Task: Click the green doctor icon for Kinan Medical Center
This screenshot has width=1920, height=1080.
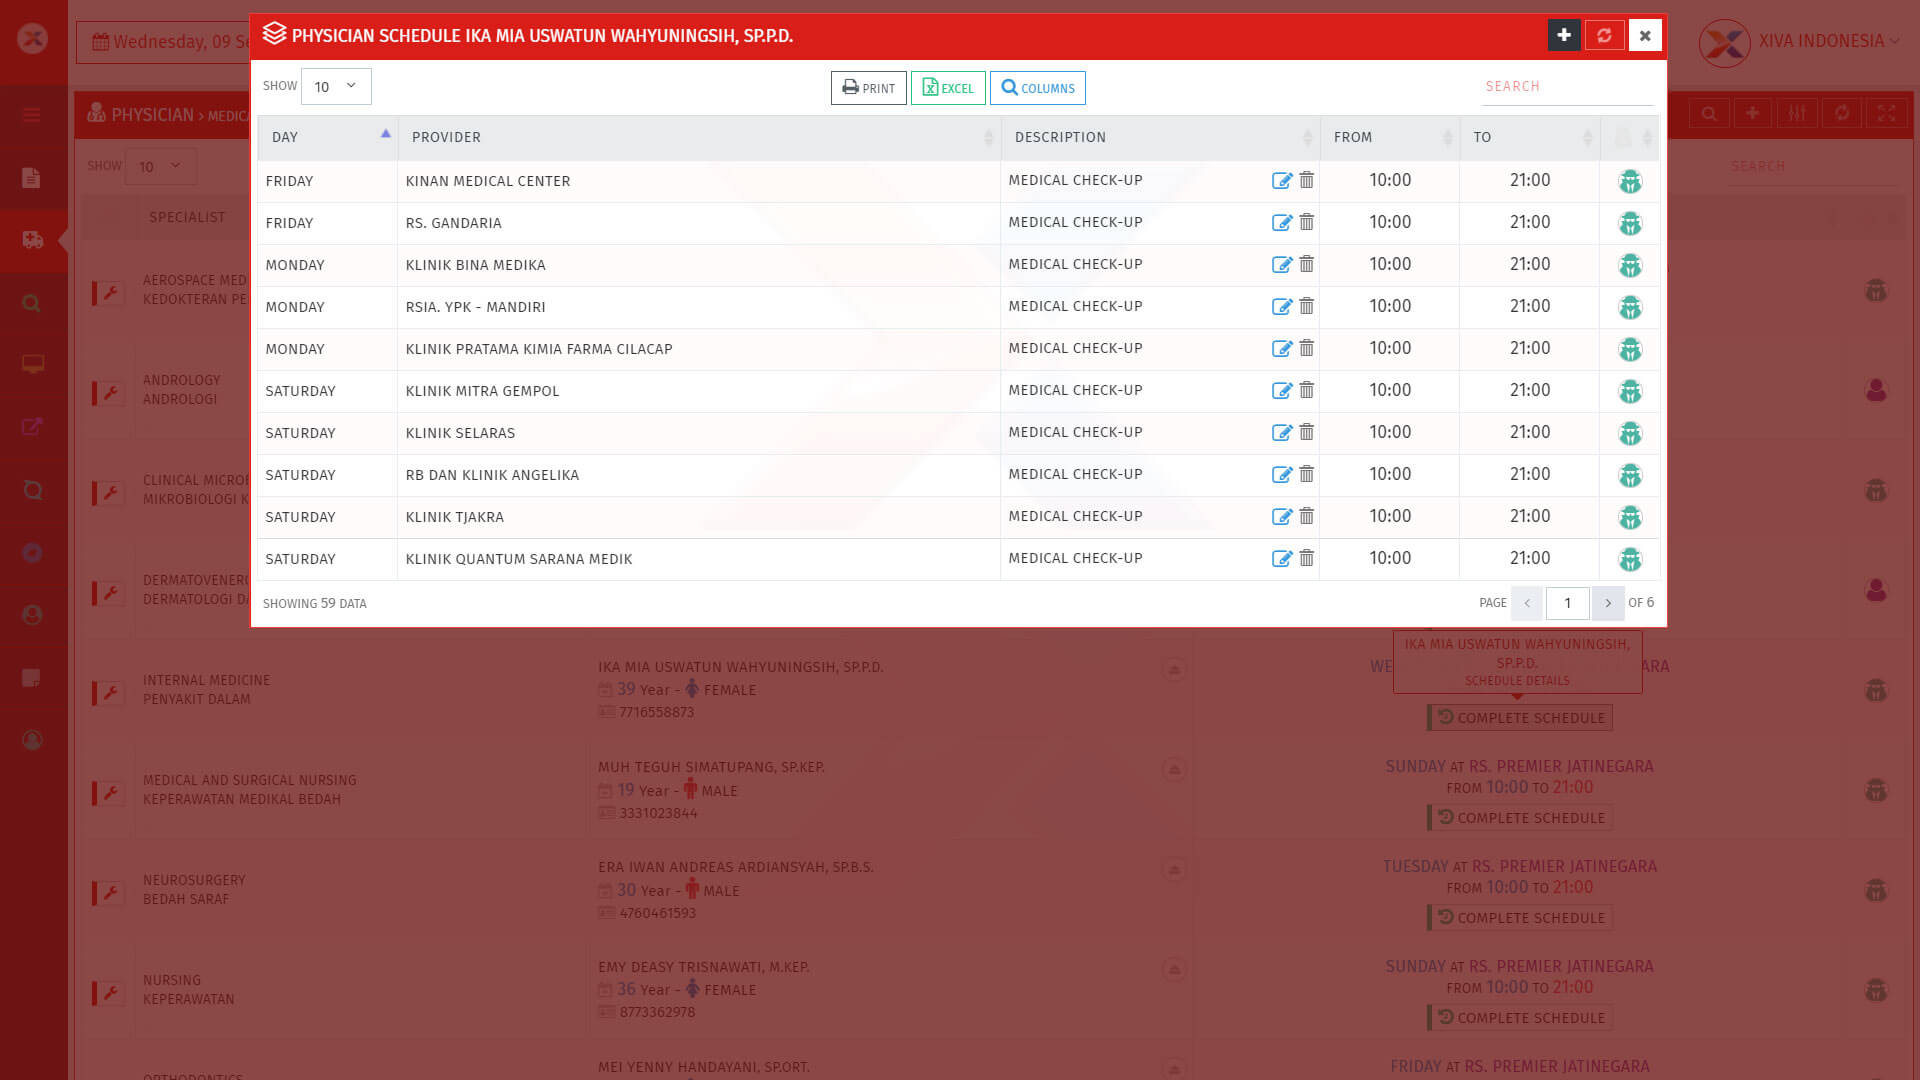Action: tap(1630, 181)
